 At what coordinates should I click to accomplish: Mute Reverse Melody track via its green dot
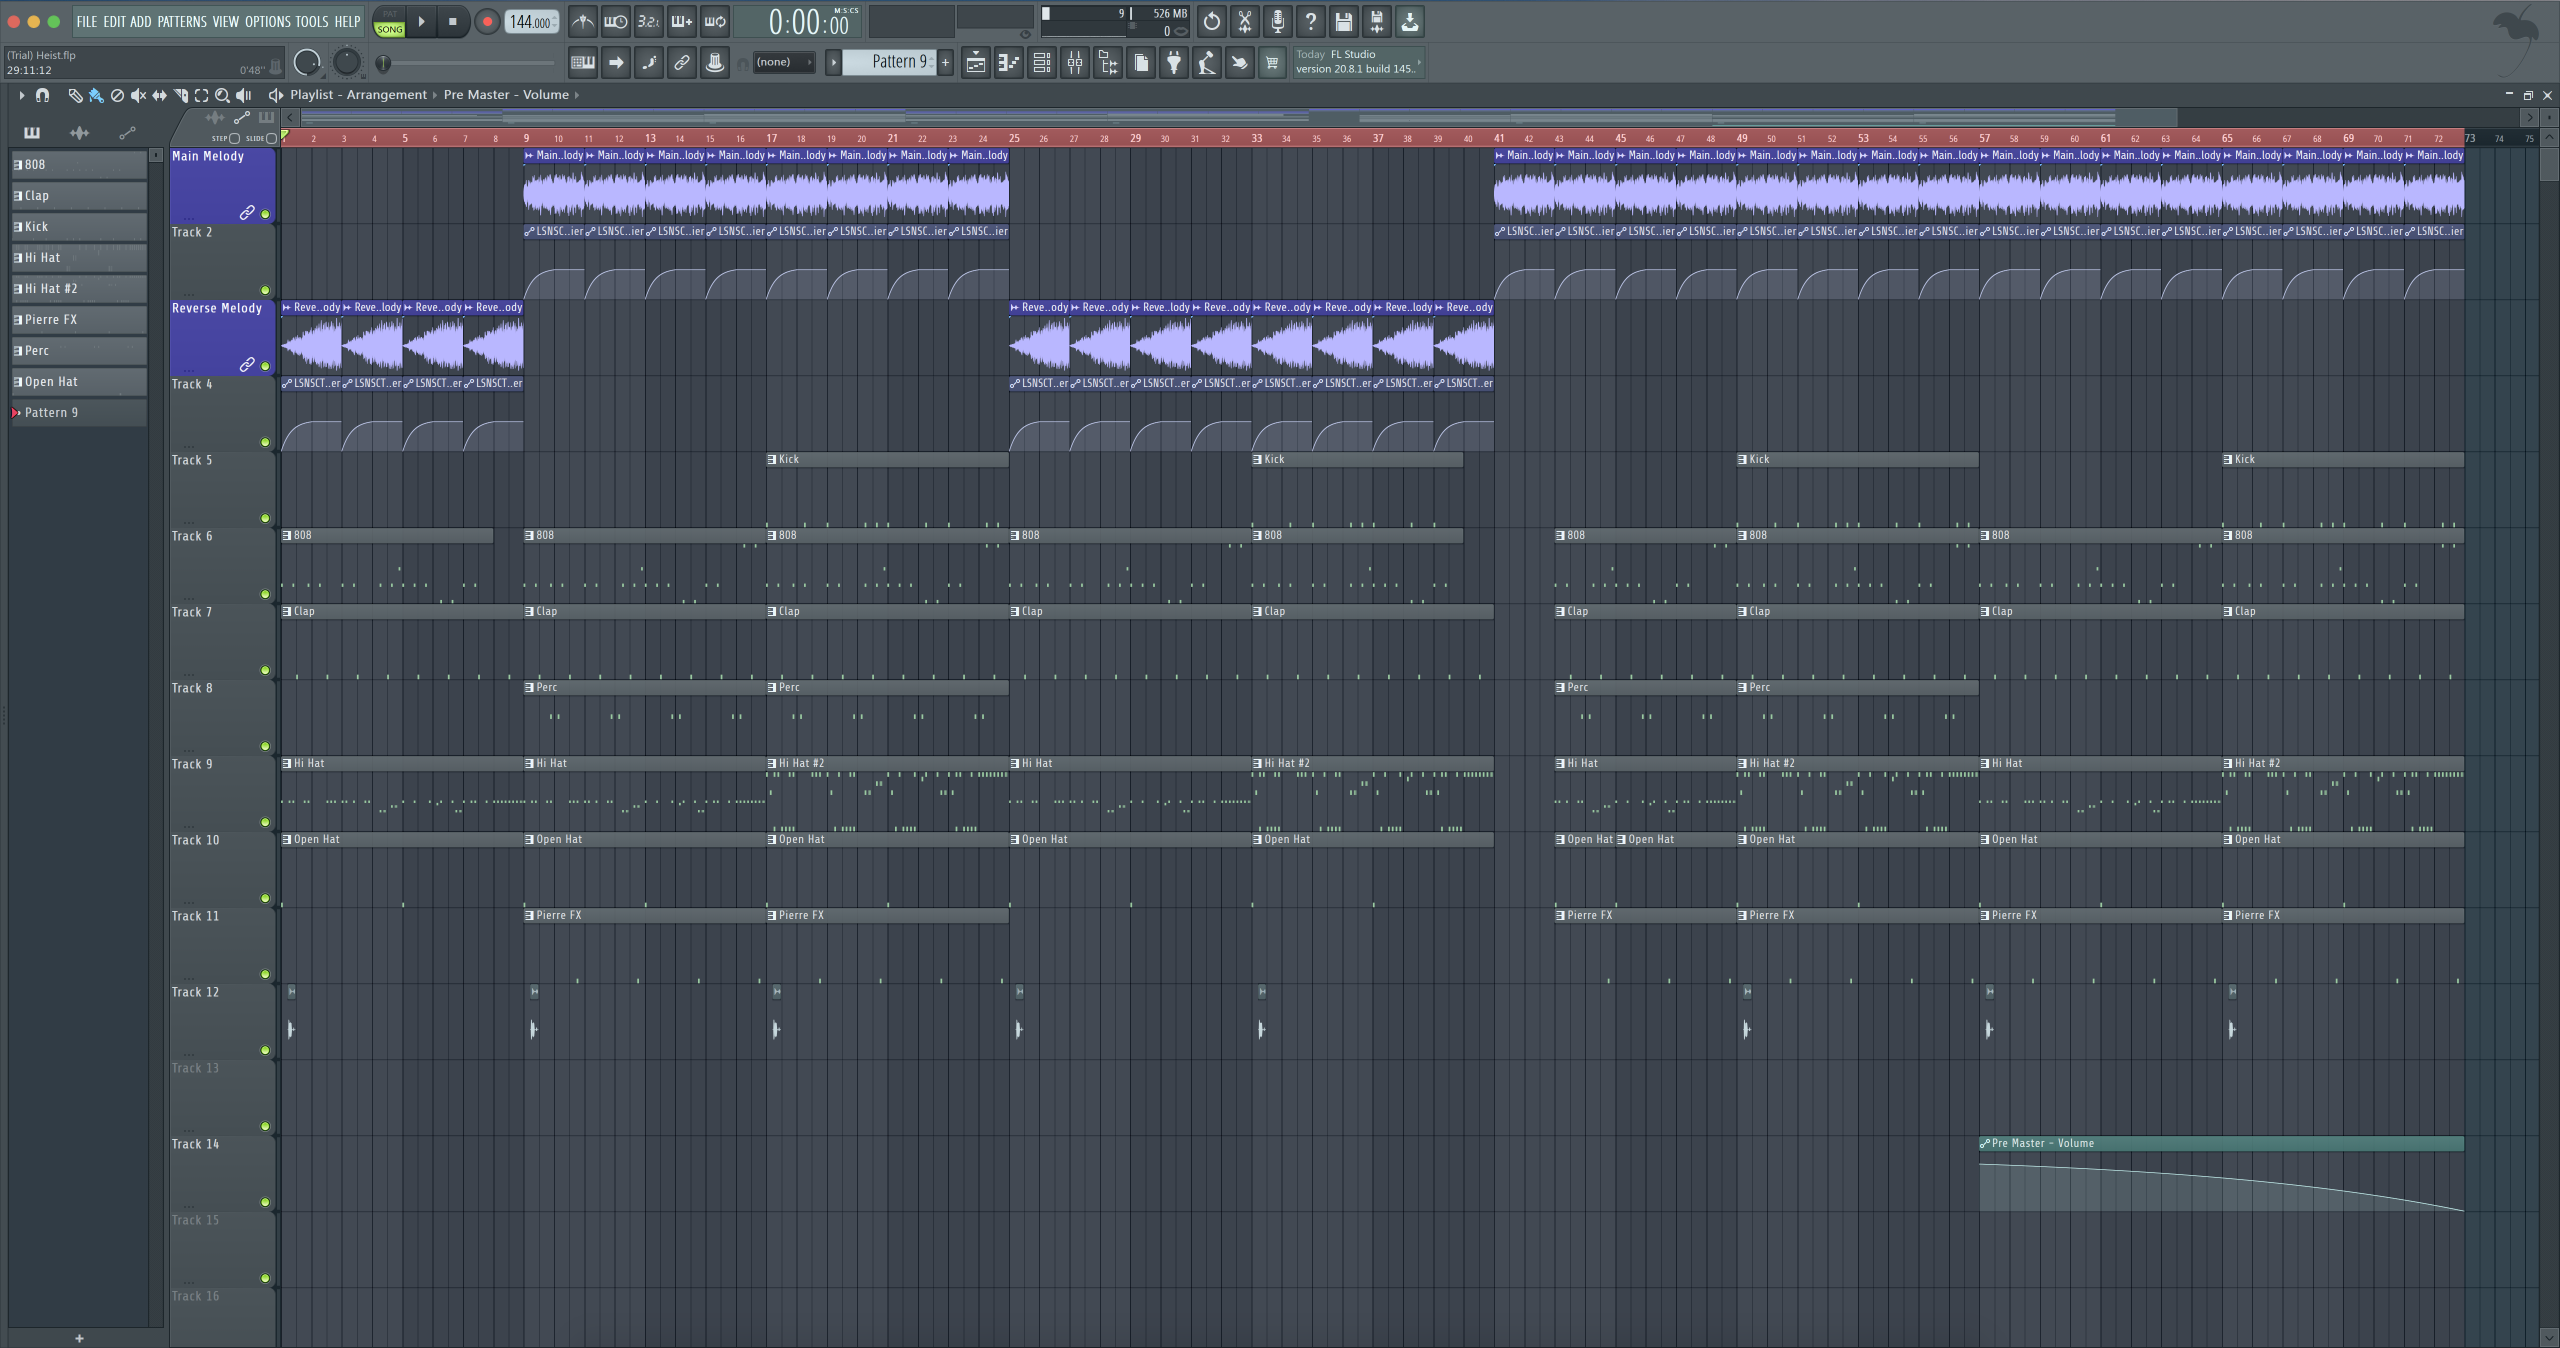(265, 366)
